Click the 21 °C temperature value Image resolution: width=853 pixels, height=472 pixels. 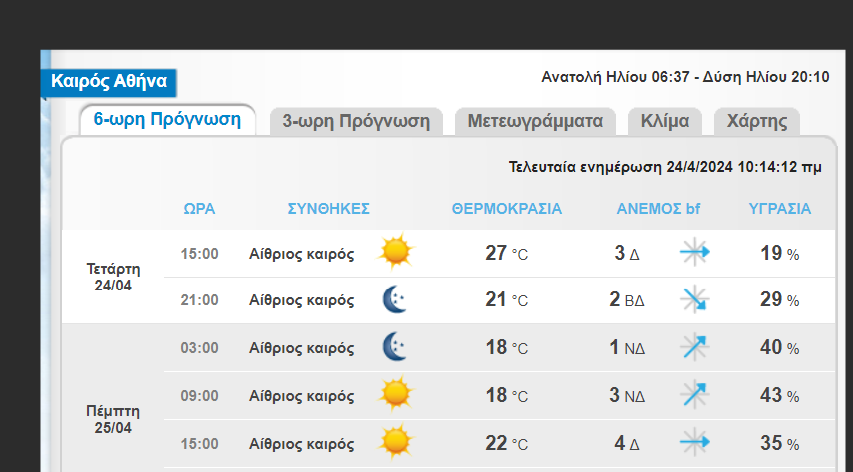point(506,300)
